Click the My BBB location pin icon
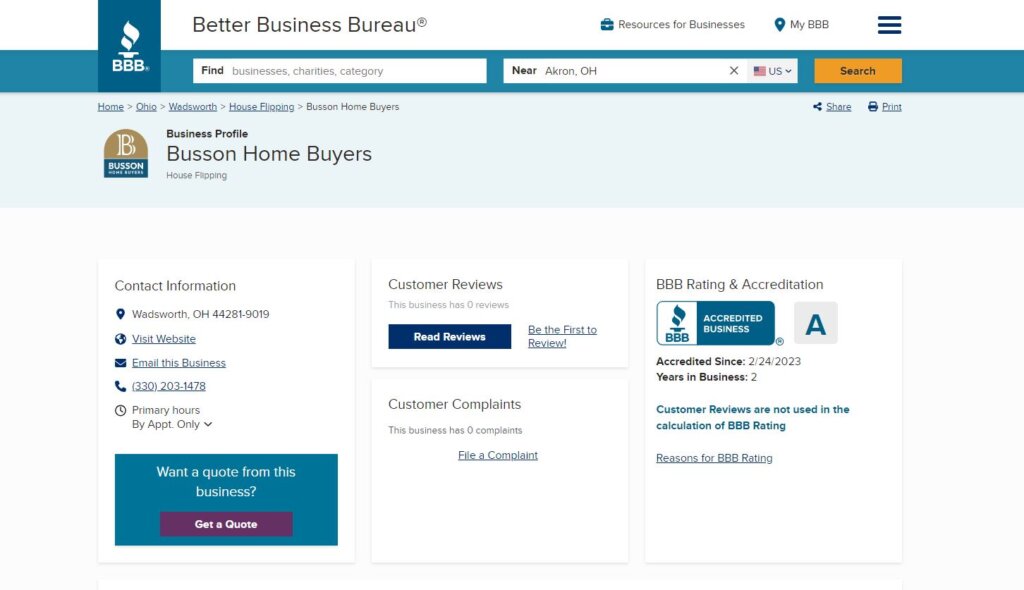The width and height of the screenshot is (1024, 590). coord(779,25)
